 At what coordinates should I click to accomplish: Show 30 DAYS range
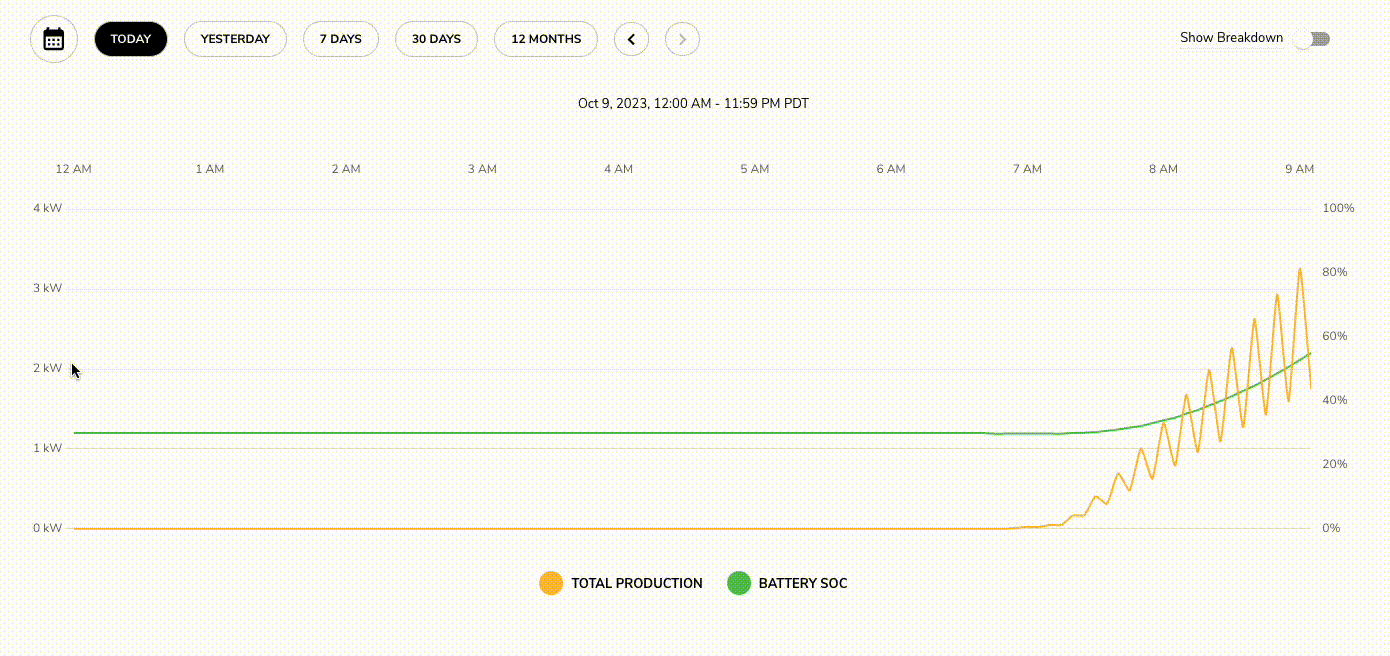(x=436, y=39)
